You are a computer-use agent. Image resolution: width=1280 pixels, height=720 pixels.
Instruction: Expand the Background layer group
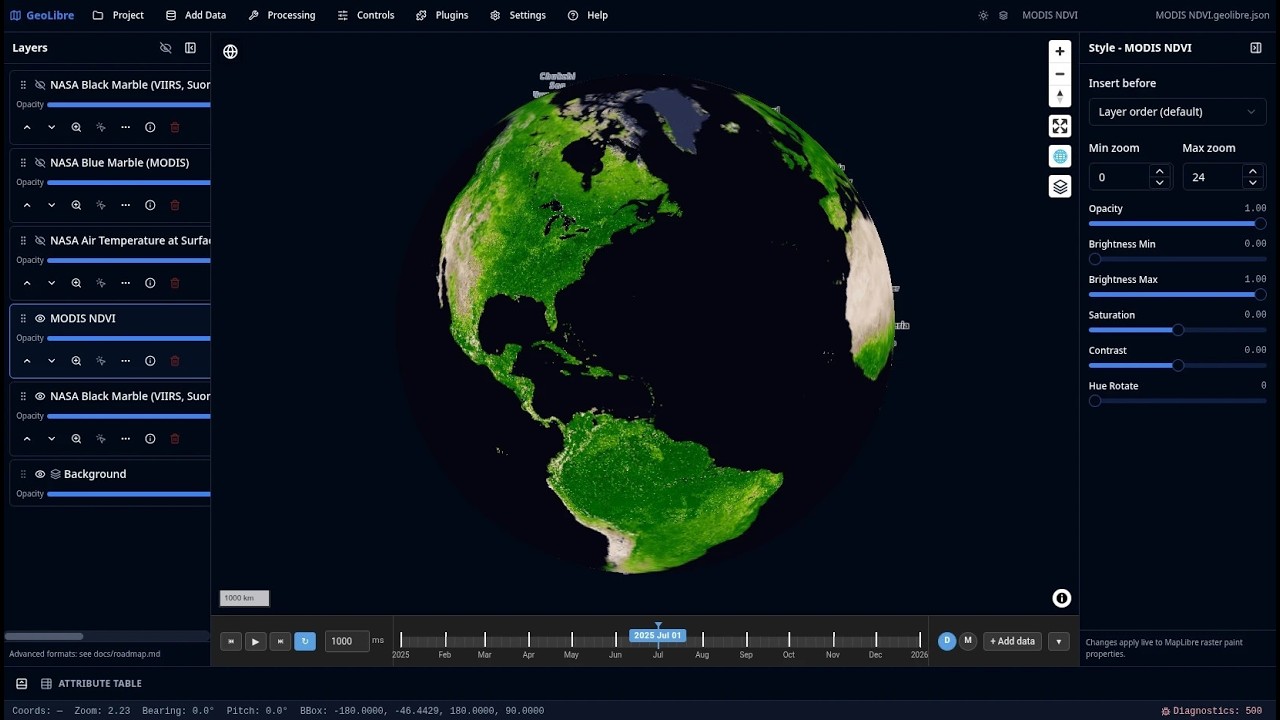tap(56, 474)
